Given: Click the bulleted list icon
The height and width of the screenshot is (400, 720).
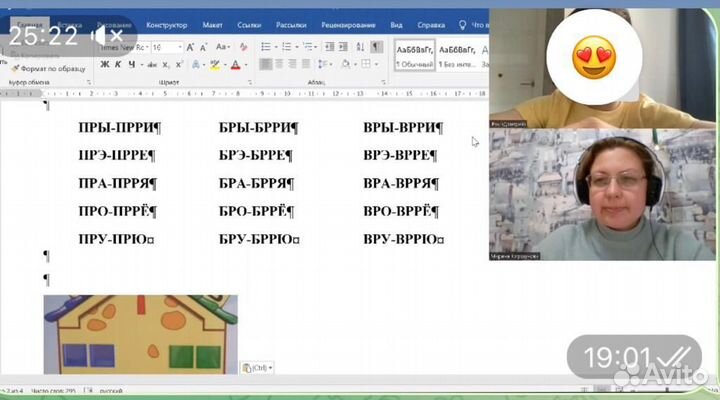Looking at the screenshot, I should pos(263,47).
